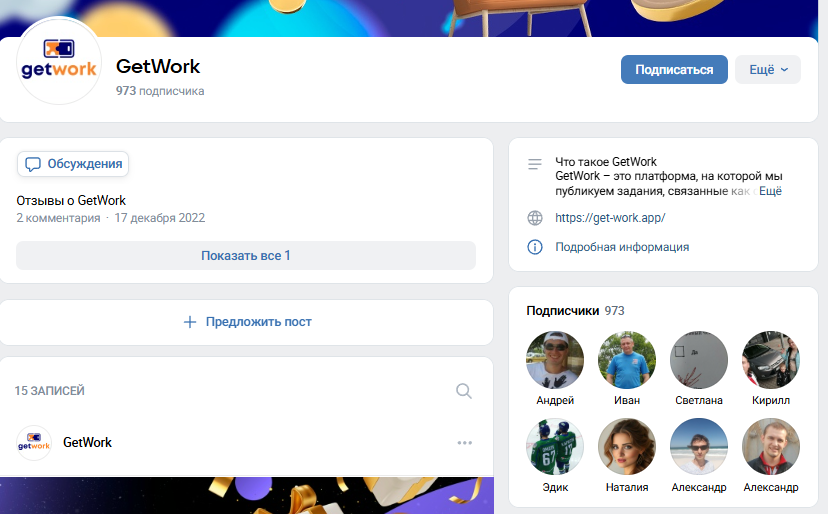Click the name Иван under subscribers
This screenshot has width=828, height=514.
(627, 400)
